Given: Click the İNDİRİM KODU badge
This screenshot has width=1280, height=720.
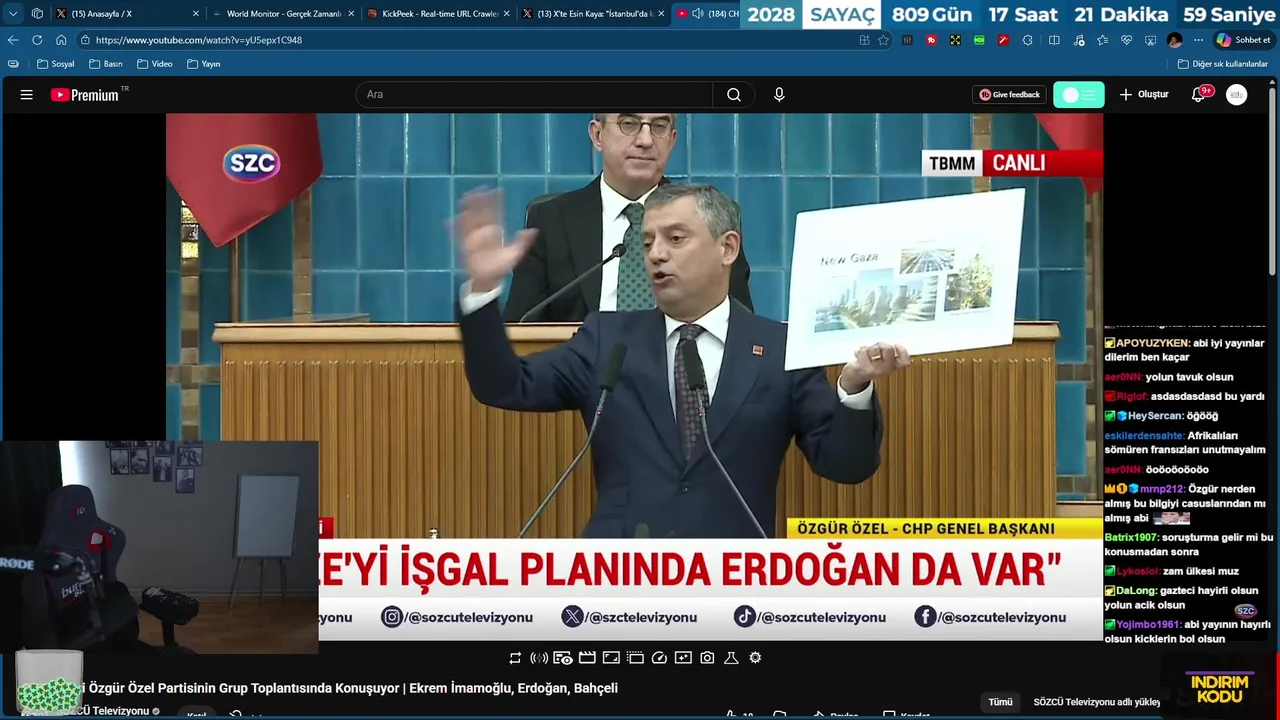Looking at the screenshot, I should (x=1220, y=688).
